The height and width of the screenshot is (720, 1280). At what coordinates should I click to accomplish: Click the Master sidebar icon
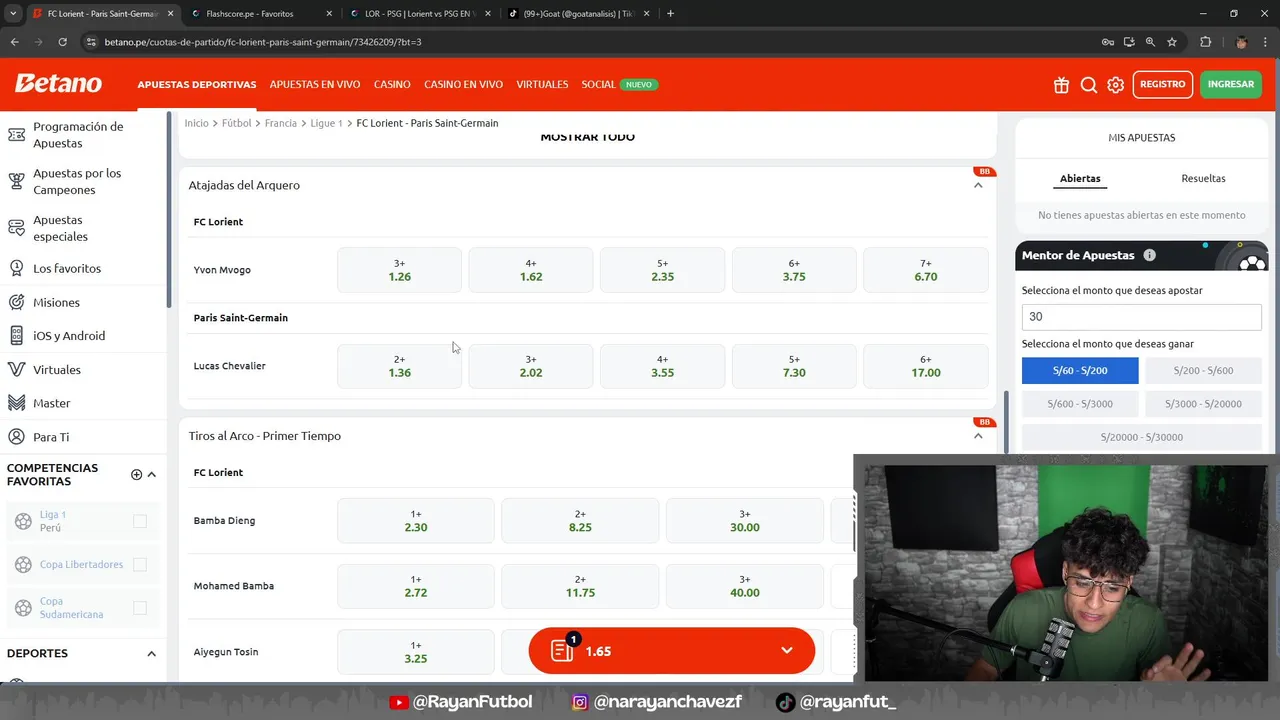[16, 403]
